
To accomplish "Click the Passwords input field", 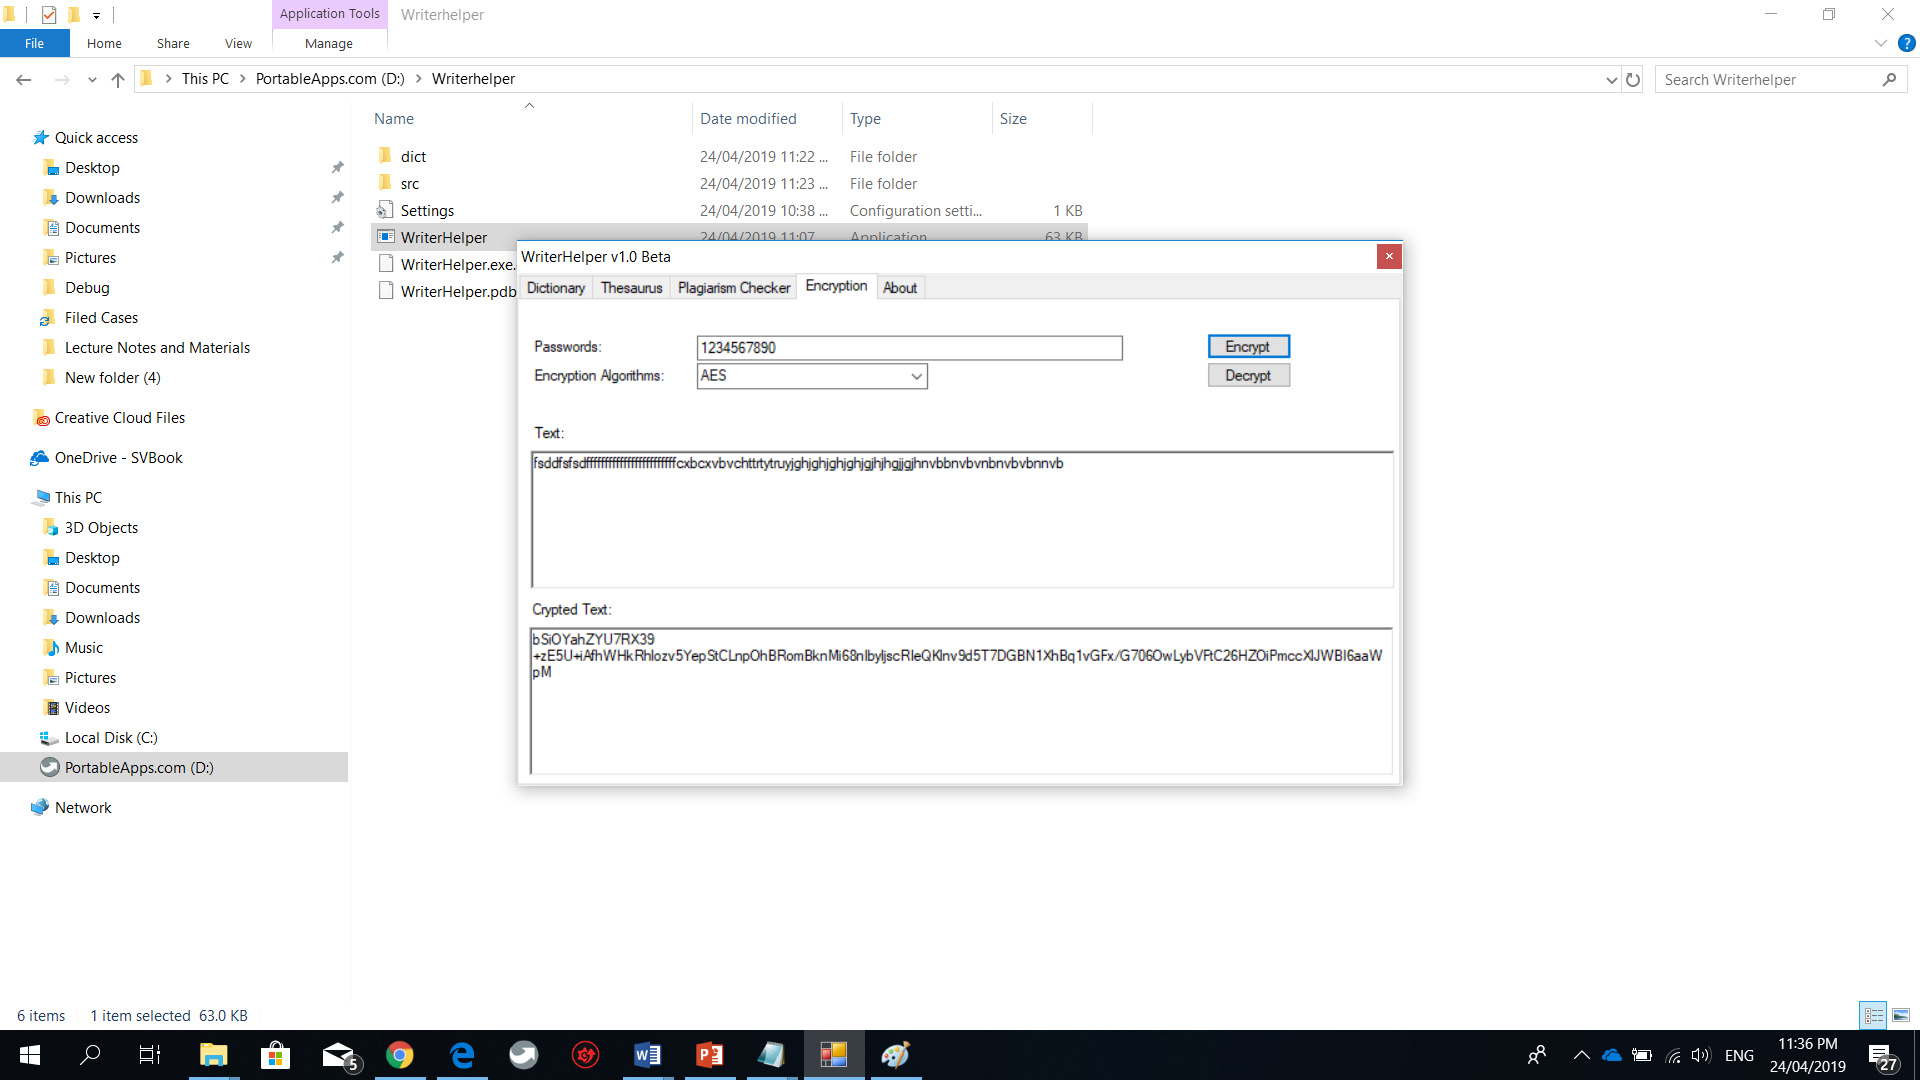I will [908, 347].
